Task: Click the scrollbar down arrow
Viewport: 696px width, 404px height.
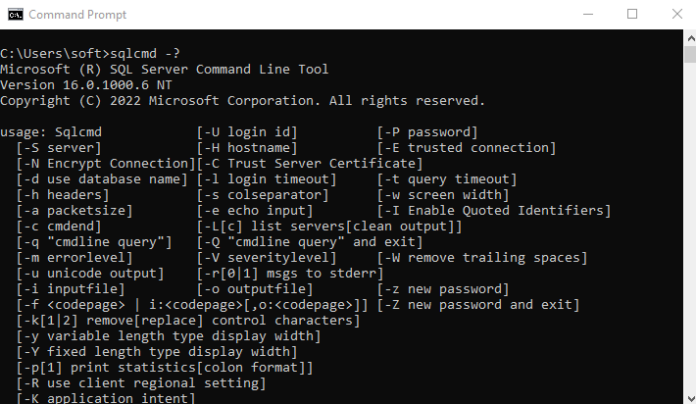Action: pos(687,396)
